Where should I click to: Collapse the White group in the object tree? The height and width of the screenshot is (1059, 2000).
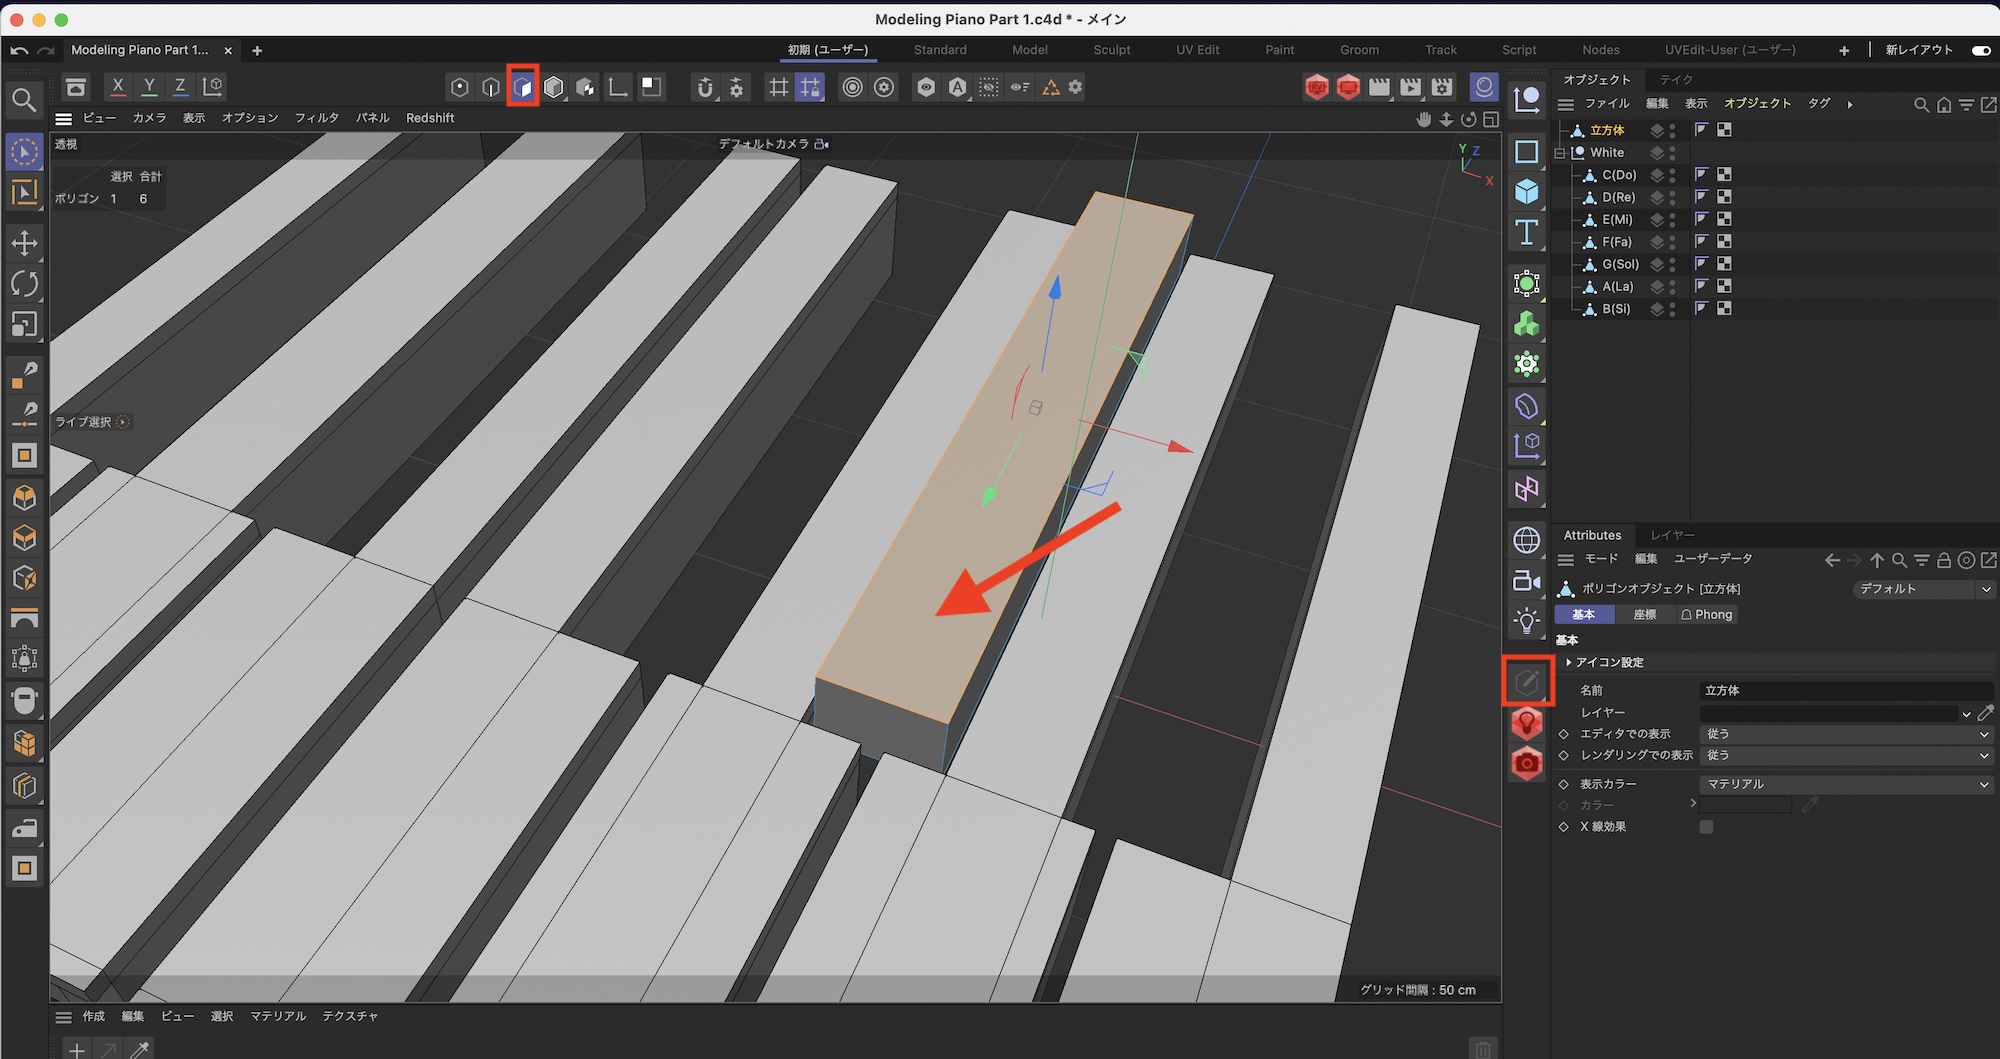[1559, 153]
